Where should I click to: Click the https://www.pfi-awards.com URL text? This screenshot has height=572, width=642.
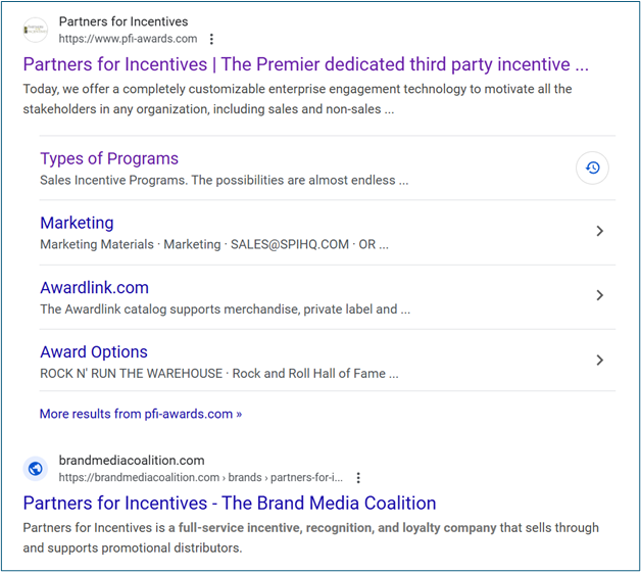(128, 39)
